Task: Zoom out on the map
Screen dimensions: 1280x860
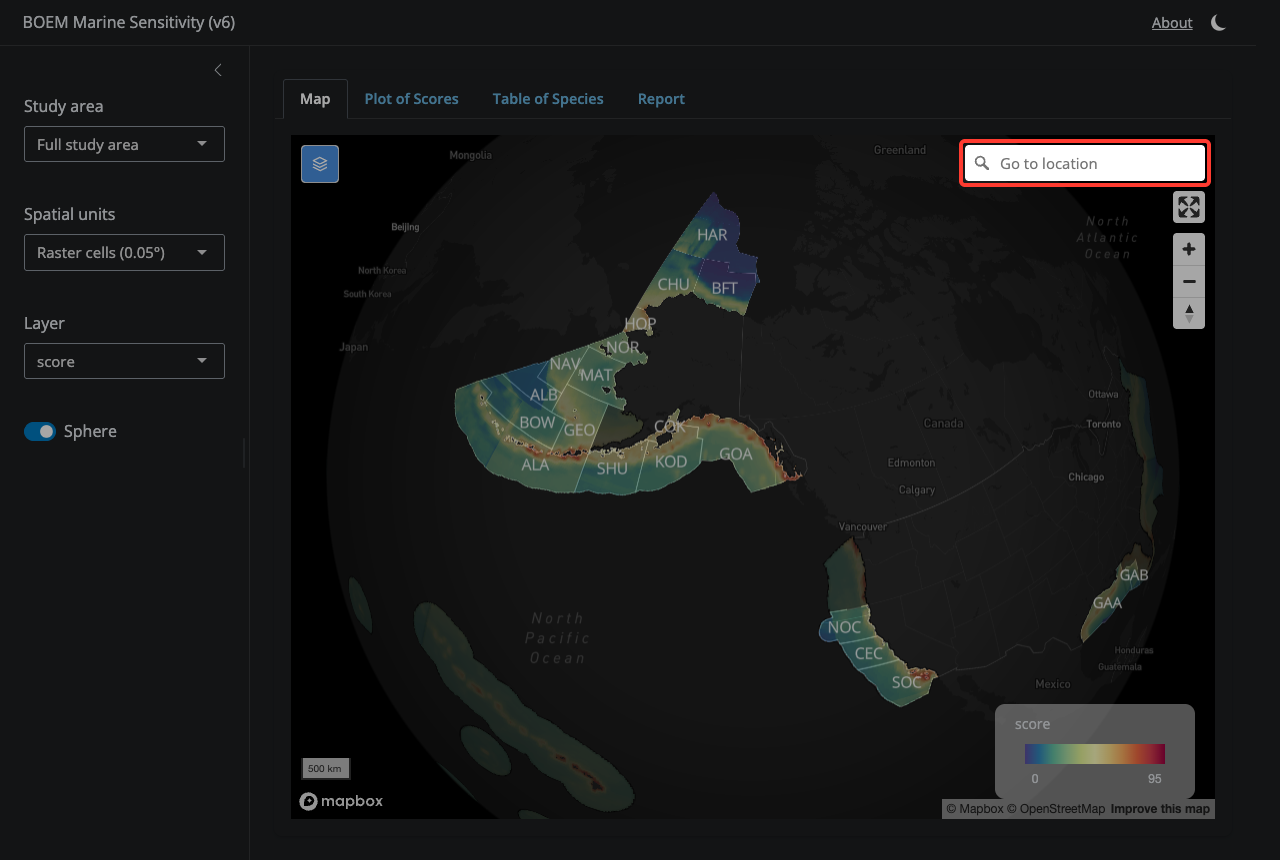Action: (x=1189, y=281)
